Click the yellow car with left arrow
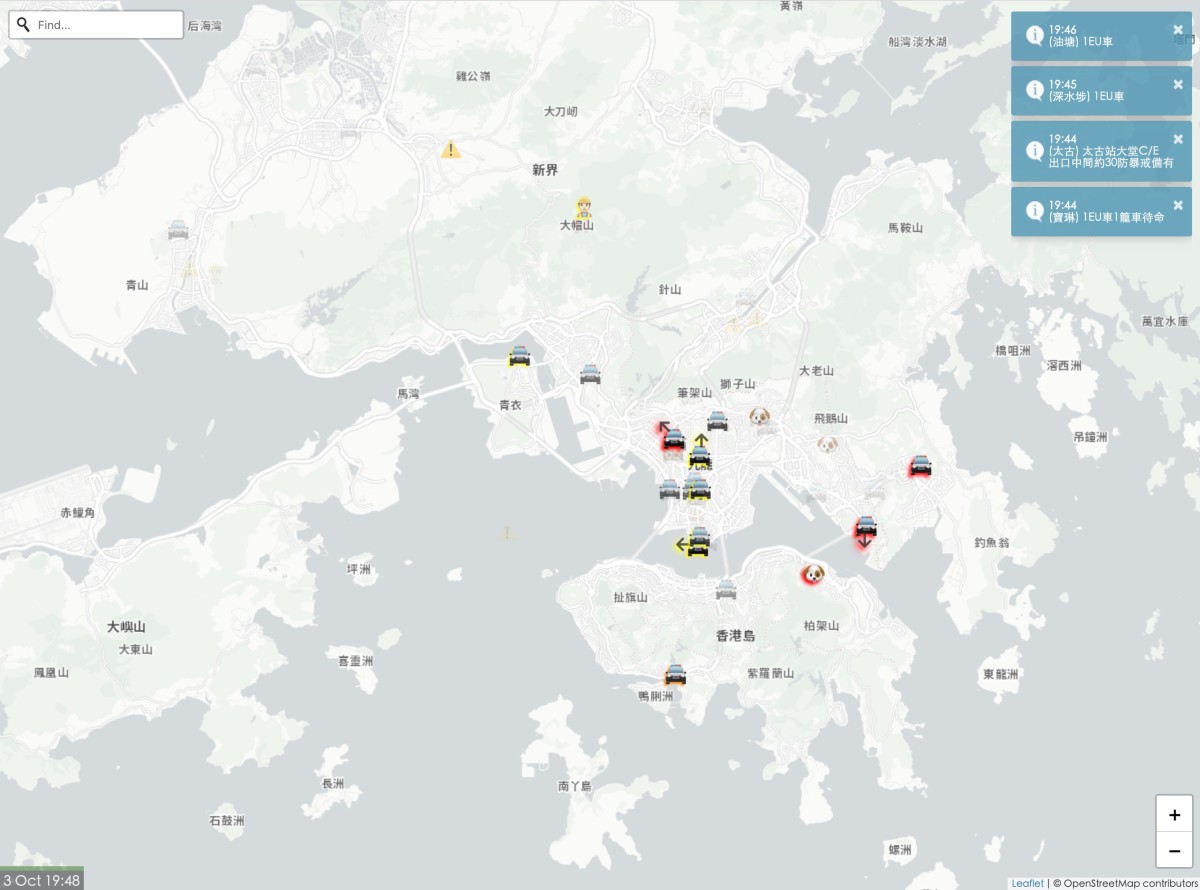This screenshot has height=890, width=1200. (x=692, y=544)
